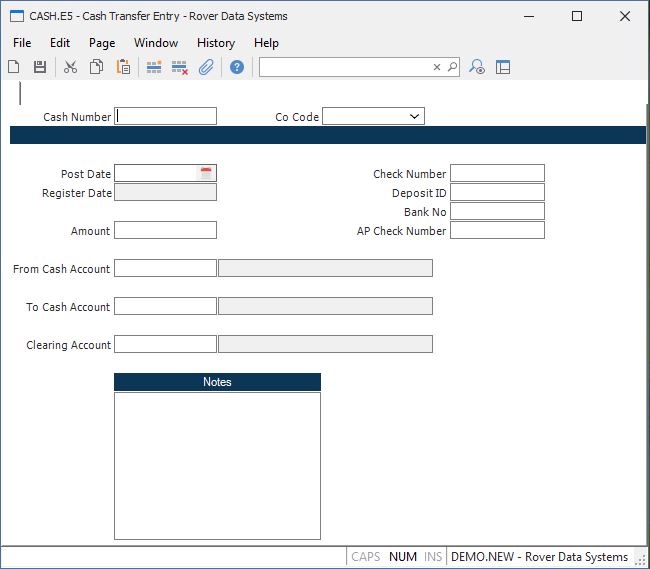Click inside the Notes text area
The width and height of the screenshot is (650, 569).
coord(217,465)
